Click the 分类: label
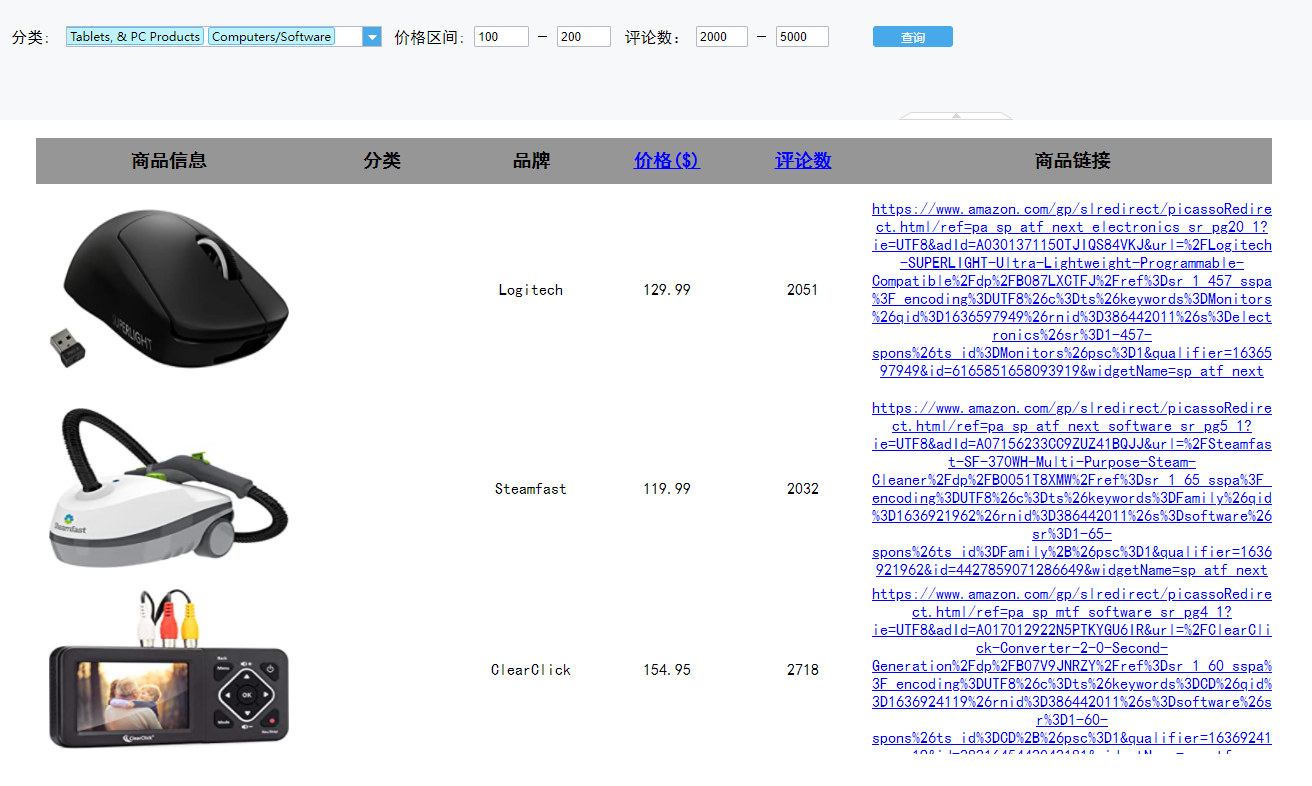 click(x=30, y=38)
